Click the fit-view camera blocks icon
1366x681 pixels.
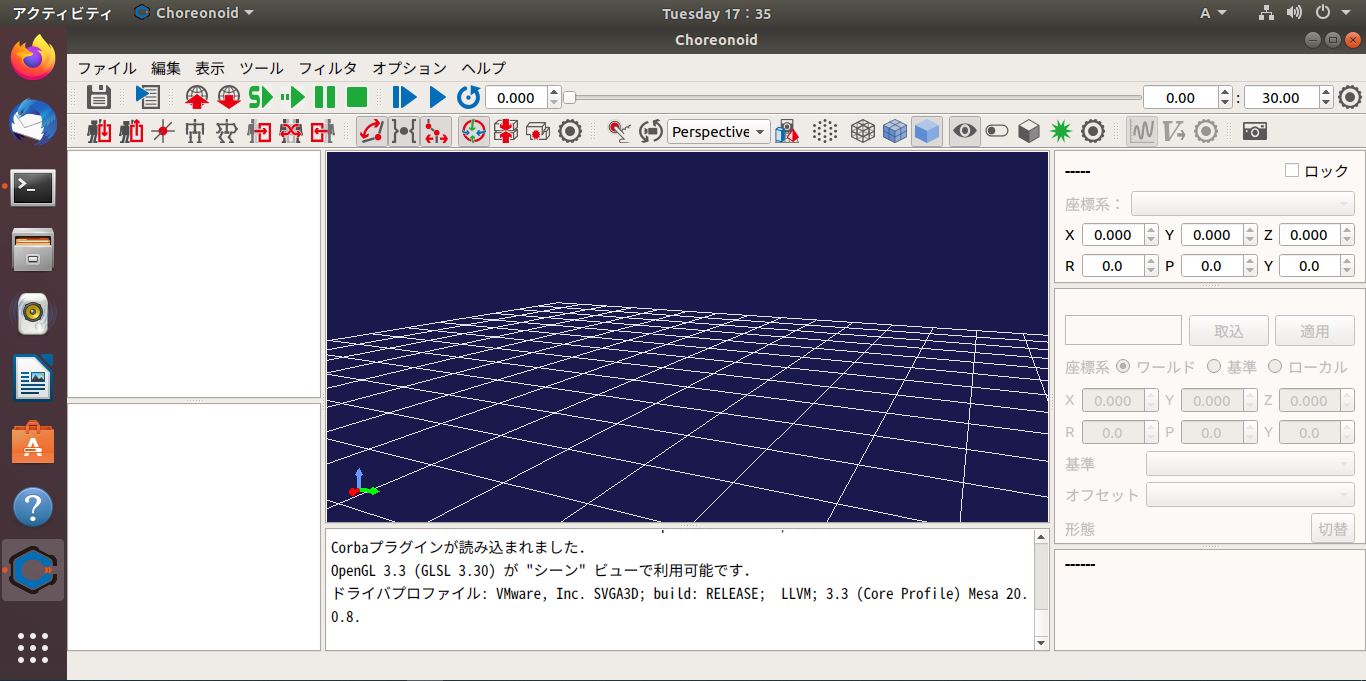tap(787, 131)
